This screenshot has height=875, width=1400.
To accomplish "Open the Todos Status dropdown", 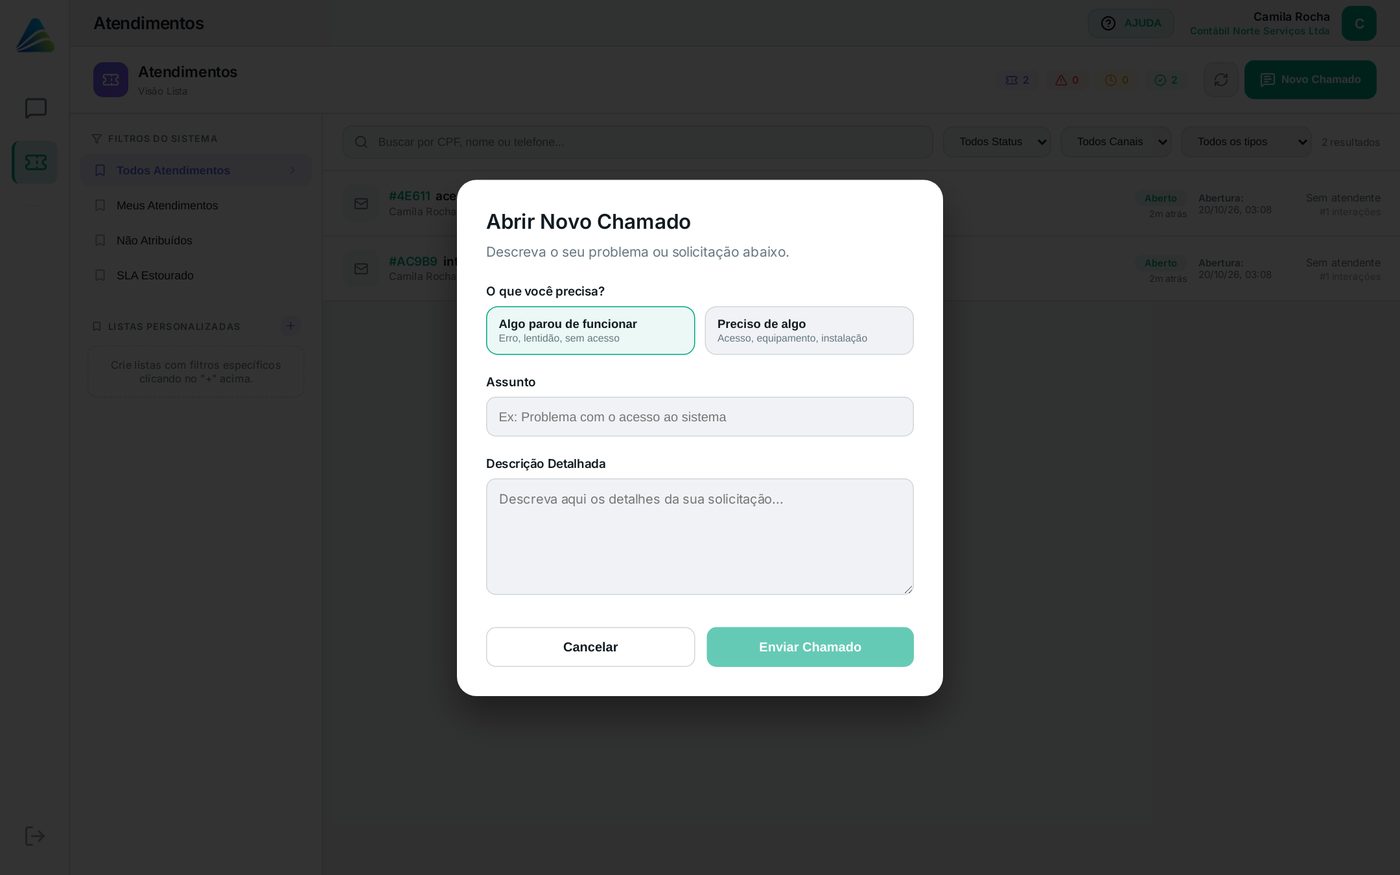I will [x=997, y=142].
